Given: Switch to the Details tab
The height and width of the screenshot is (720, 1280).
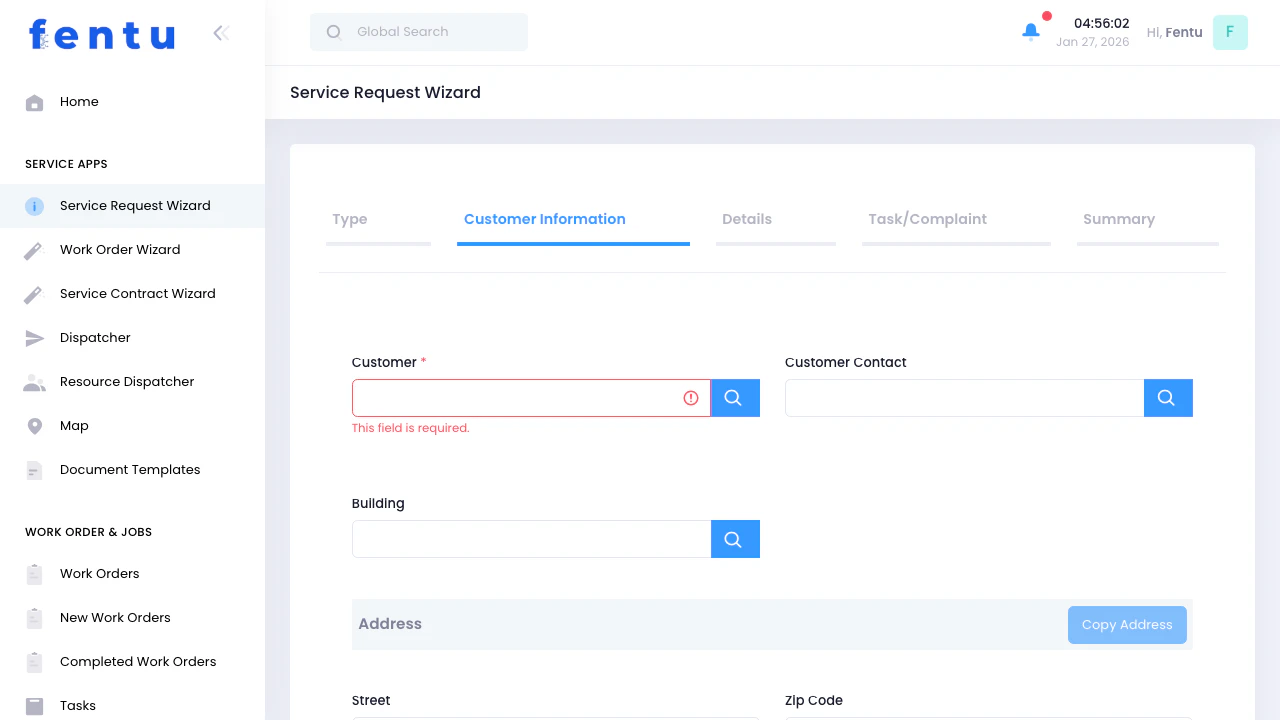Looking at the screenshot, I should (x=746, y=219).
